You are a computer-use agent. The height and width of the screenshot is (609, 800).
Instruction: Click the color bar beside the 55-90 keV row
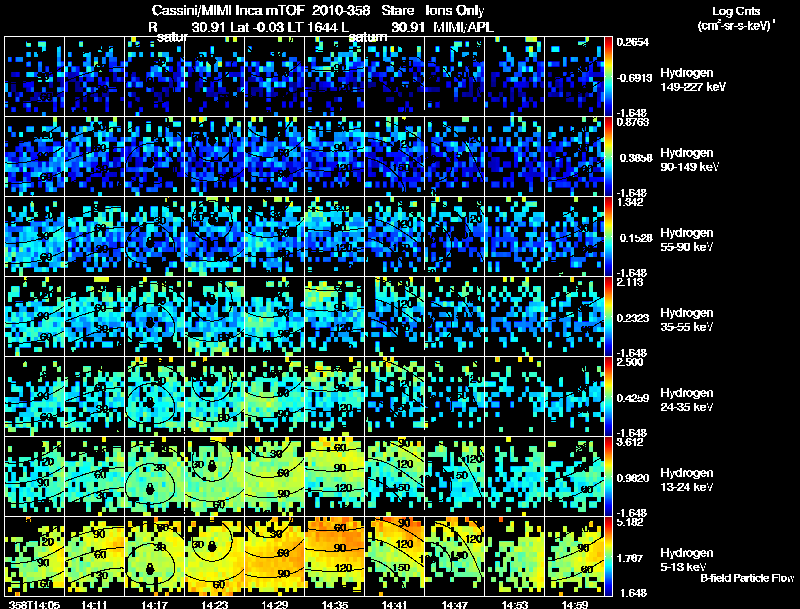608,236
